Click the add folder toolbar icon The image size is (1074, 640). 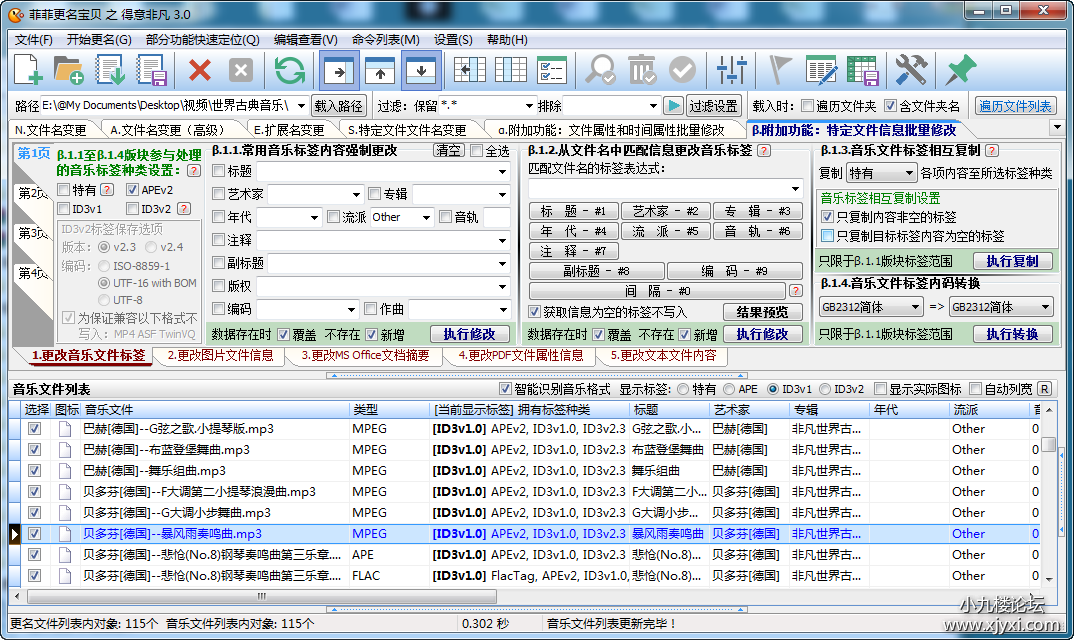(69, 70)
